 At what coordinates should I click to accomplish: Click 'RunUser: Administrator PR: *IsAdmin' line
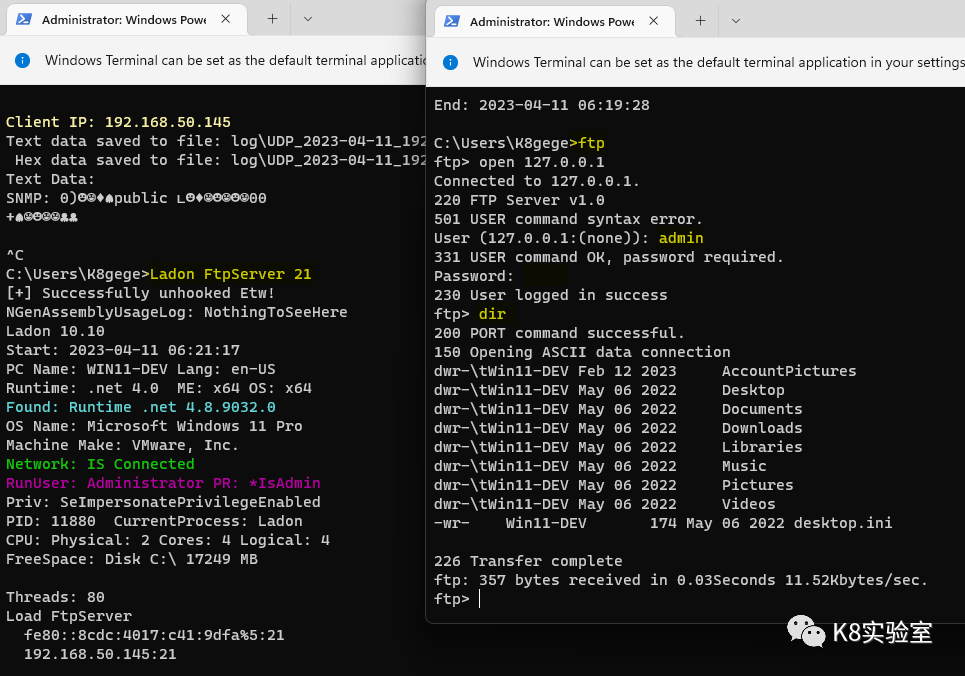point(163,483)
